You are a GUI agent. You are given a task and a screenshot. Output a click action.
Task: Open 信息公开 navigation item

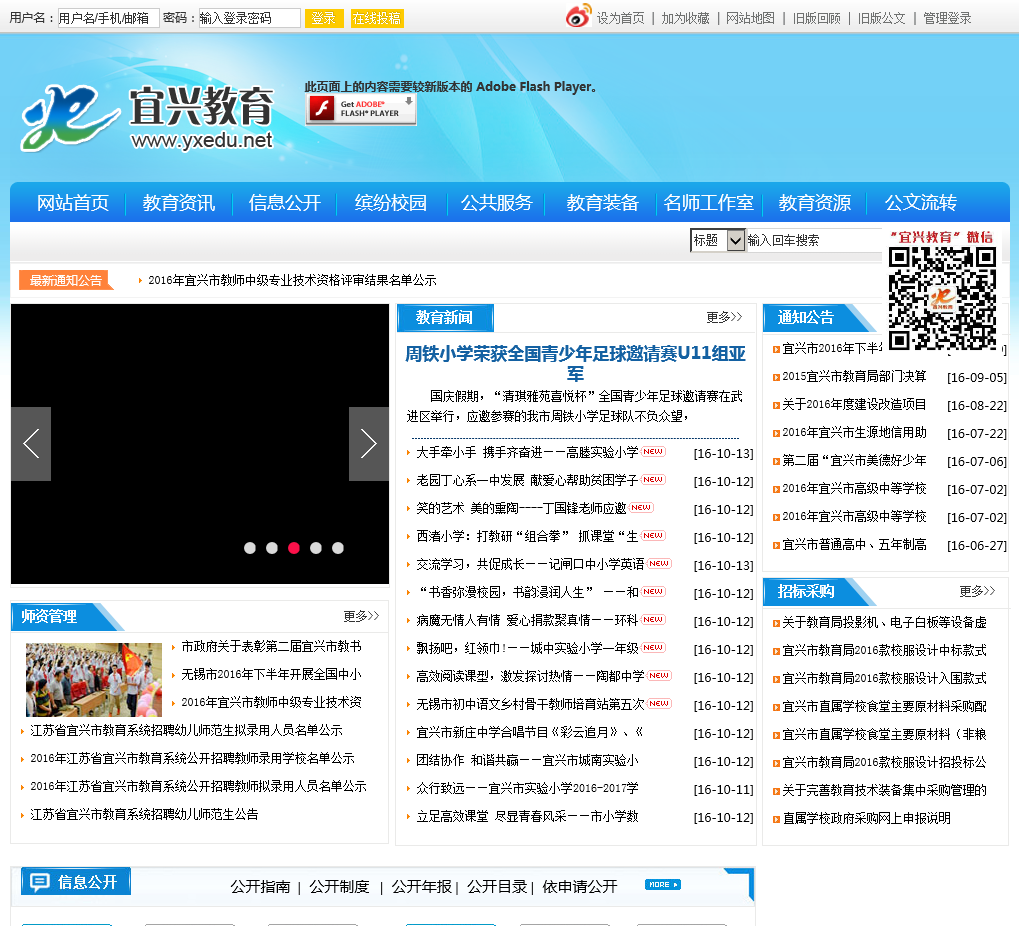coord(285,203)
